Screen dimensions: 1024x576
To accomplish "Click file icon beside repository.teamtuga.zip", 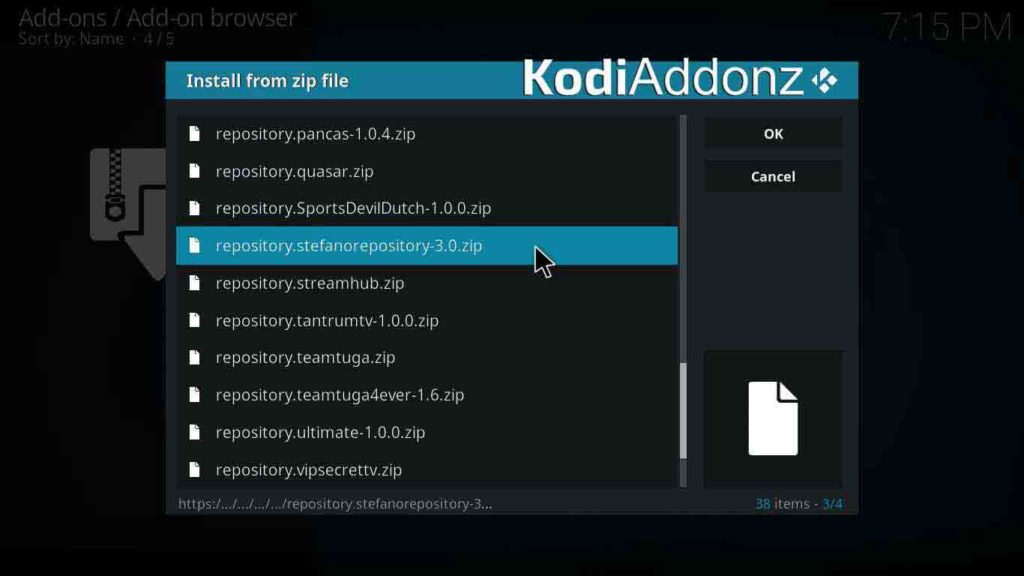I will tap(194, 357).
